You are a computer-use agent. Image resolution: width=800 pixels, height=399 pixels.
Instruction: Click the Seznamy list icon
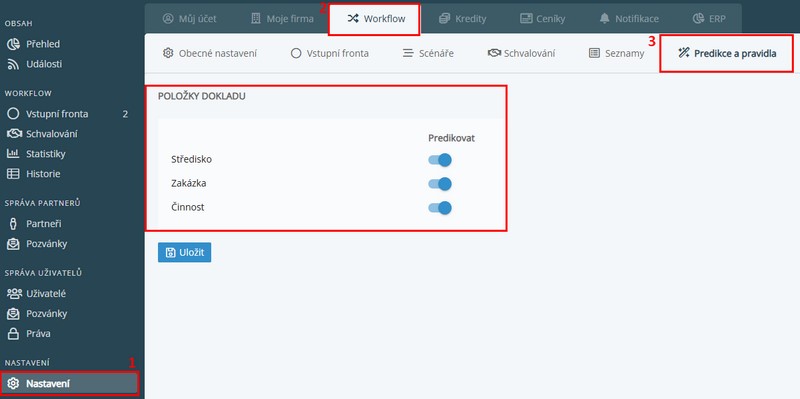594,53
